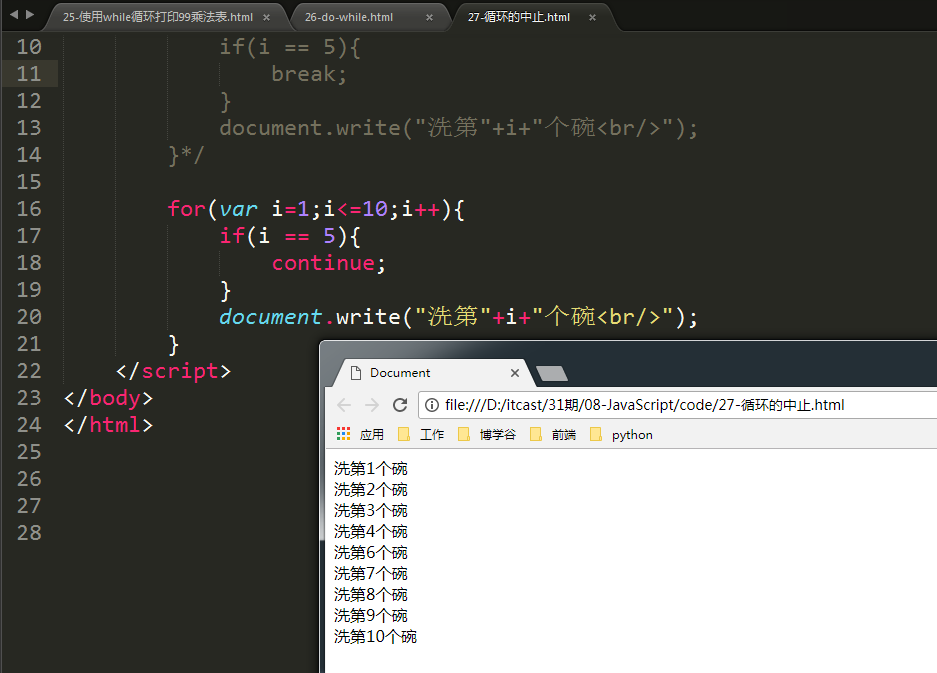Image resolution: width=937 pixels, height=673 pixels.
Task: Click line number 11 in the gutter
Action: 29,74
